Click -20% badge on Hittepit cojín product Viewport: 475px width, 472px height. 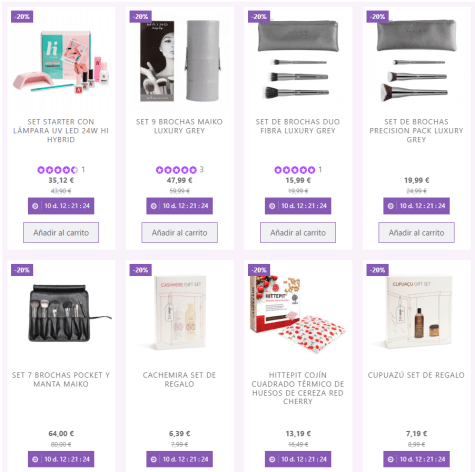(259, 270)
